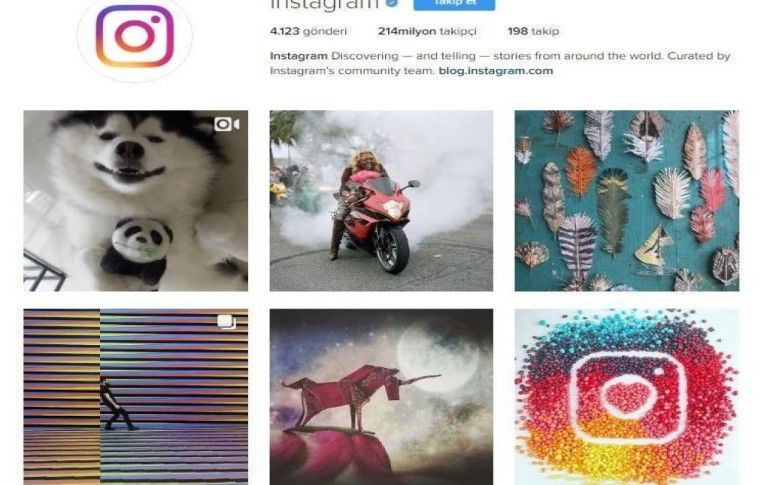Click the blue verified badge icon

(x=393, y=3)
